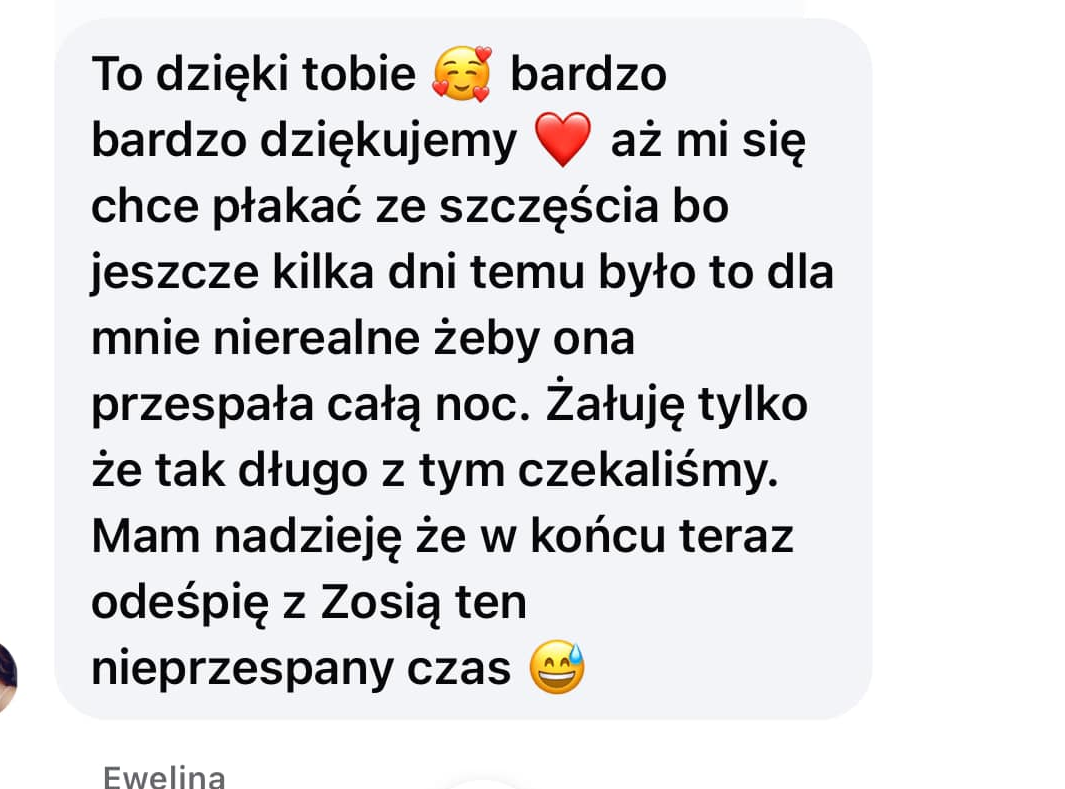Click the partial white circle below the message
Image resolution: width=1065 pixels, height=789 pixels.
482,784
